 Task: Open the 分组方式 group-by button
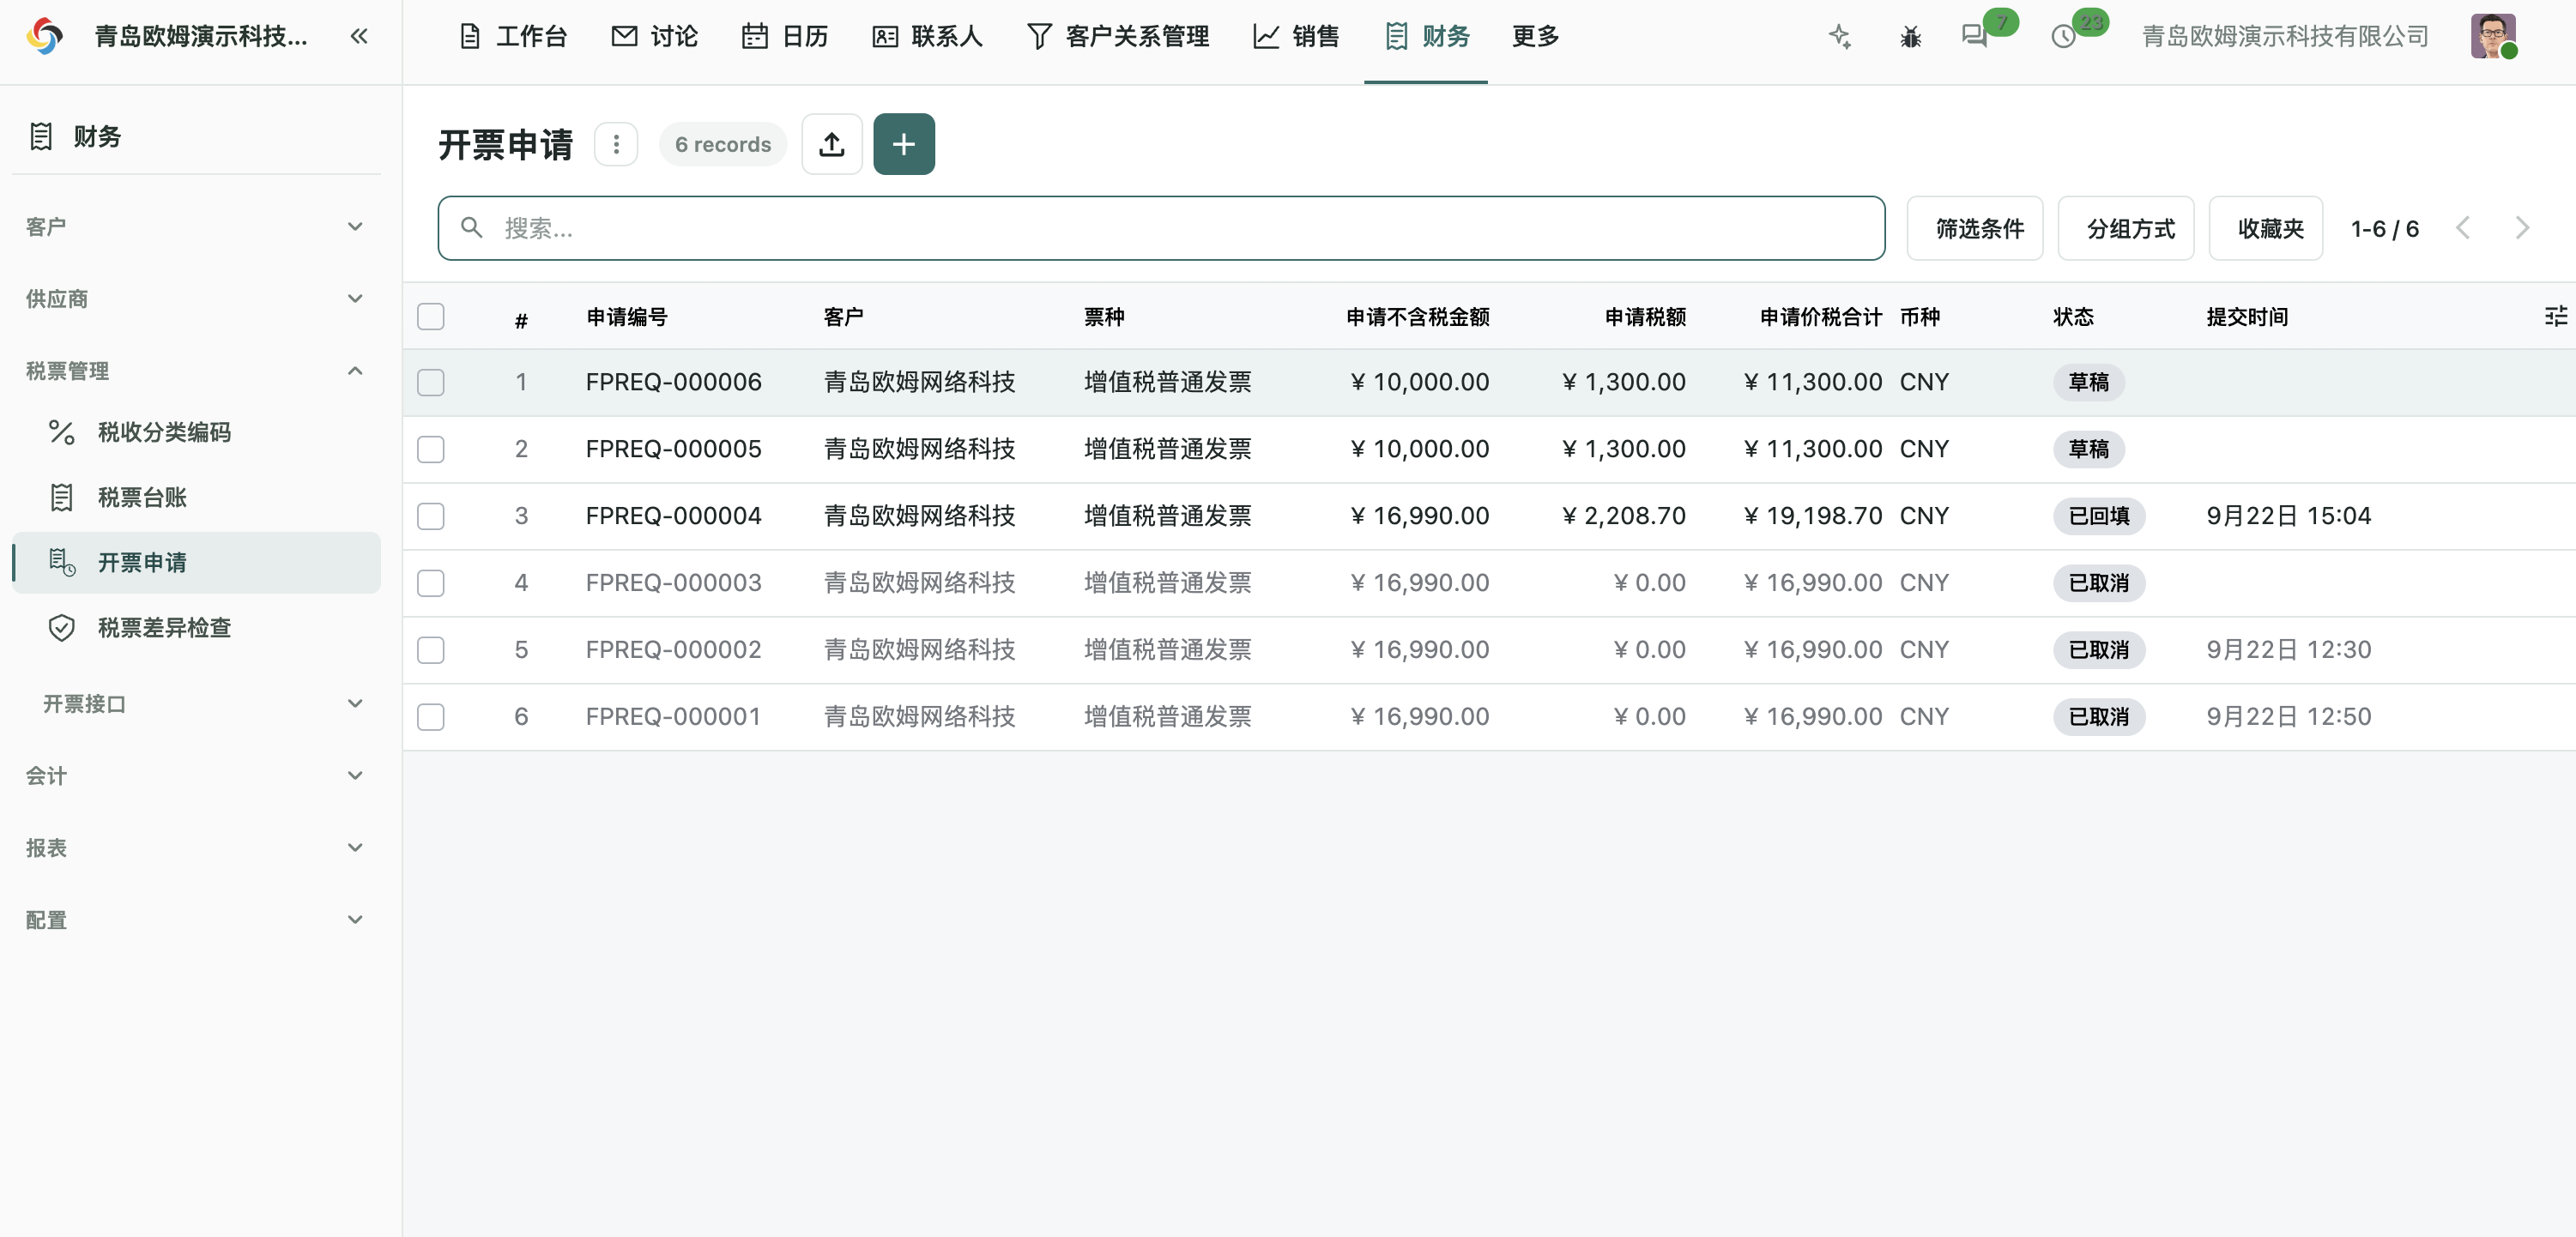click(2126, 228)
